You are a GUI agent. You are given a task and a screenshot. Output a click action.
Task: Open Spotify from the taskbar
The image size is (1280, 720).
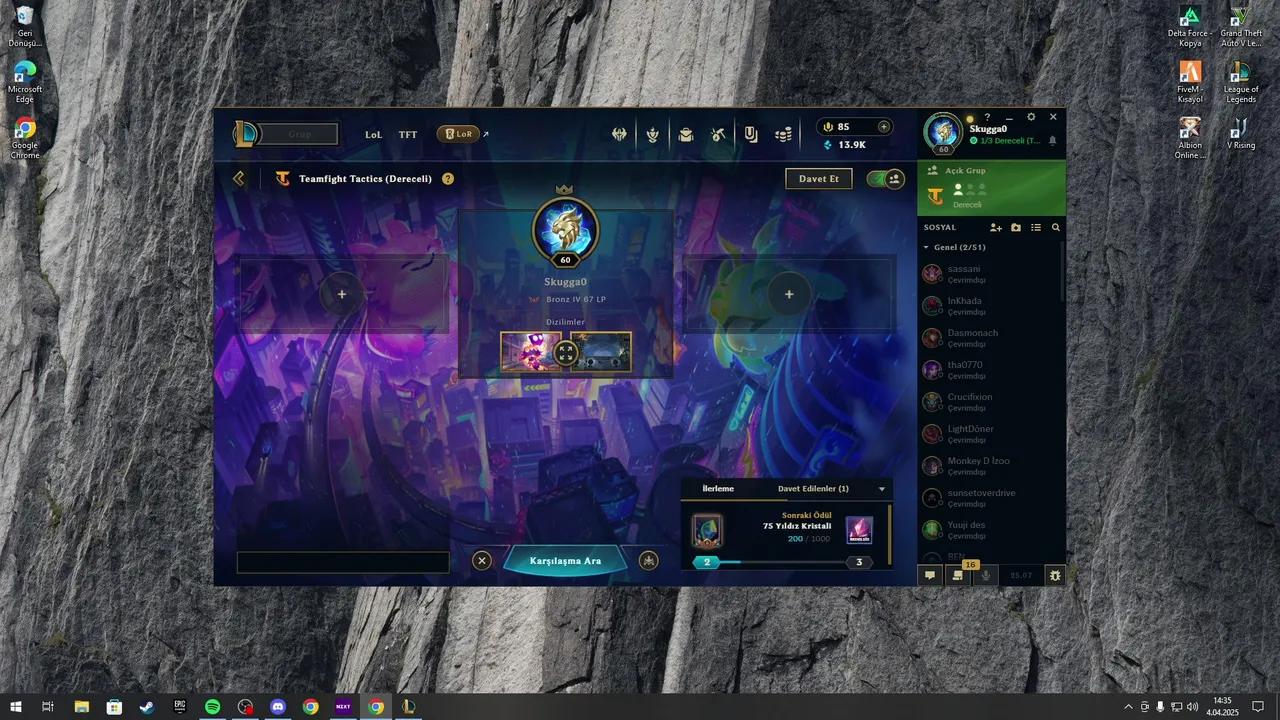212,706
